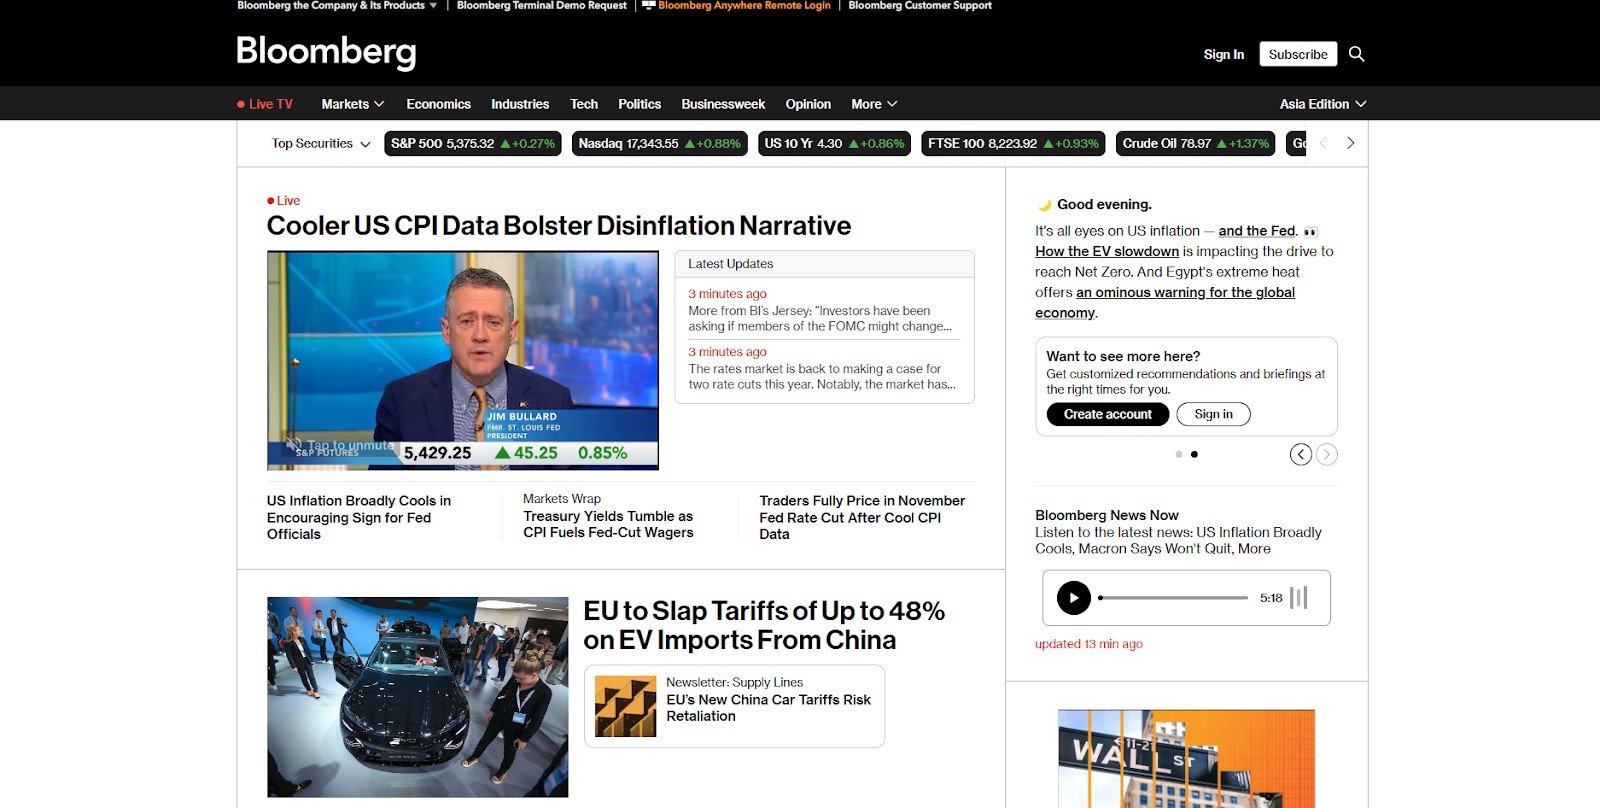Open Treasury Yields Tumble article

[608, 524]
